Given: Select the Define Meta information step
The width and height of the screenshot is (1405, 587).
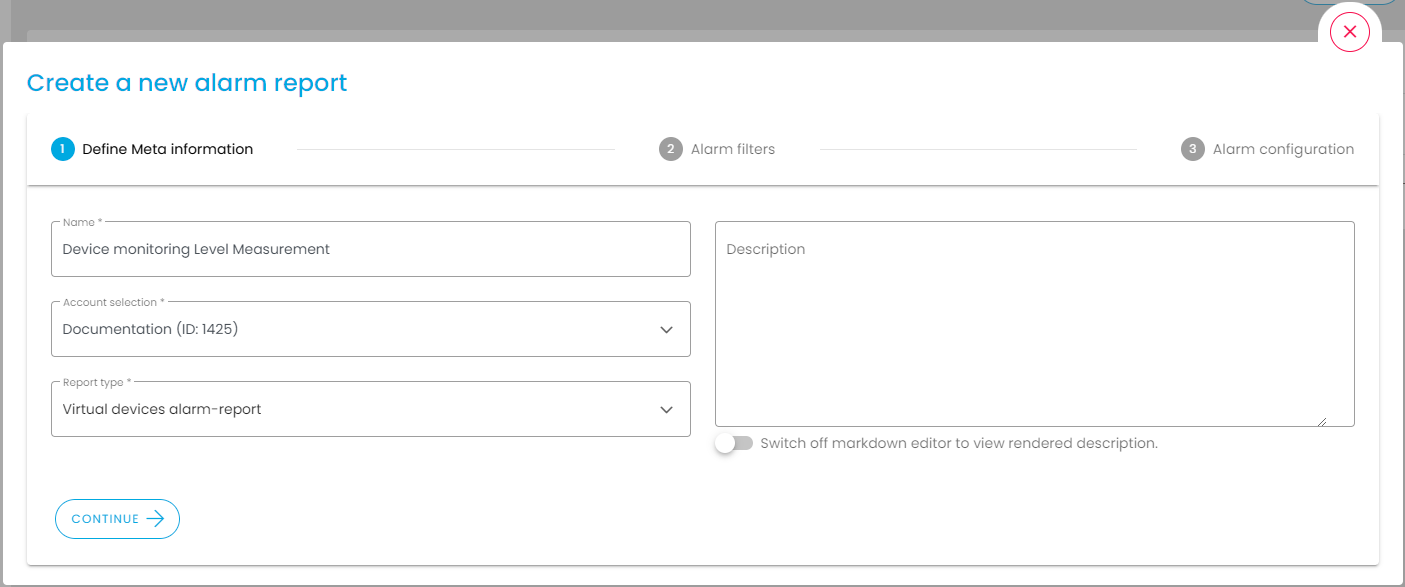Looking at the screenshot, I should tap(167, 149).
